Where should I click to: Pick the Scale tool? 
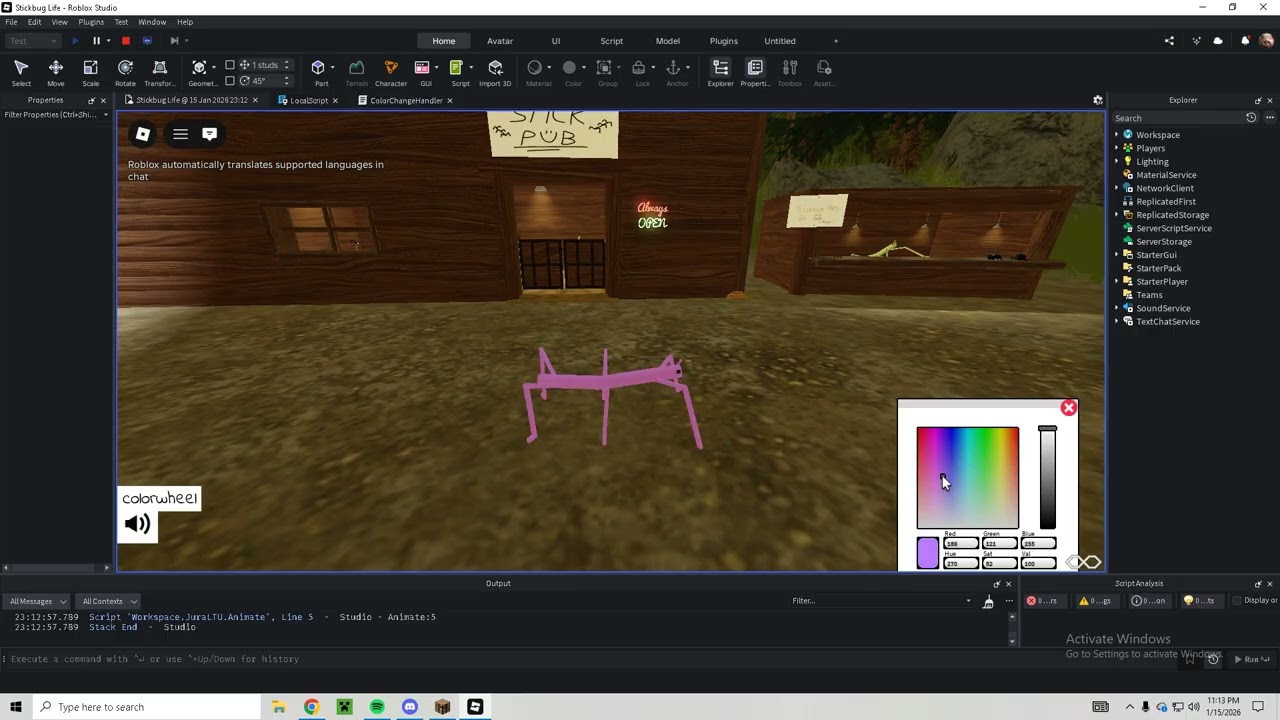pos(90,73)
